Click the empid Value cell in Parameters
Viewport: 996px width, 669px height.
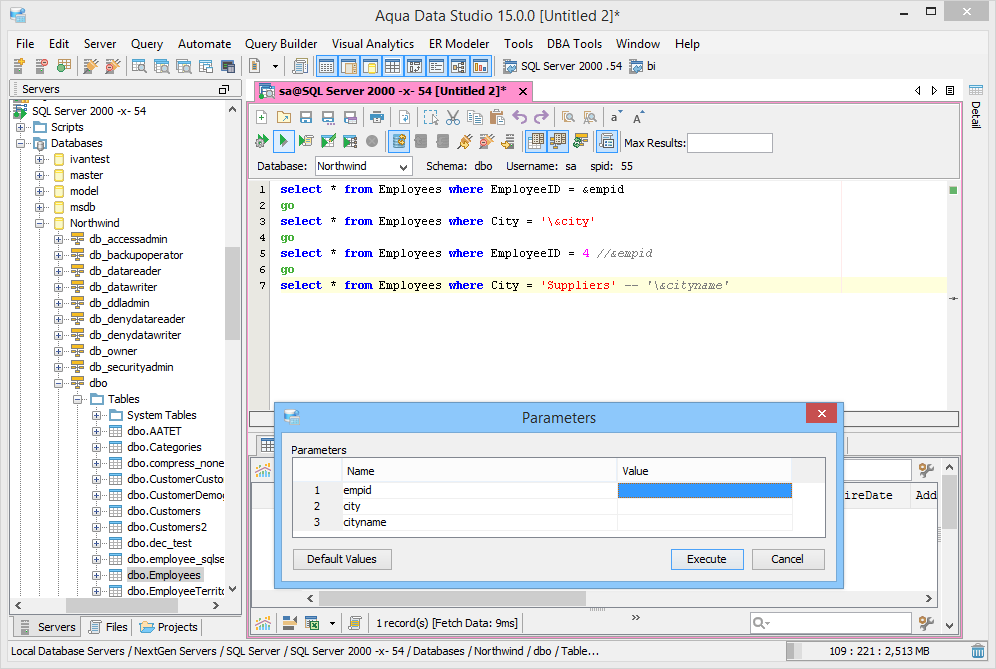(704, 490)
